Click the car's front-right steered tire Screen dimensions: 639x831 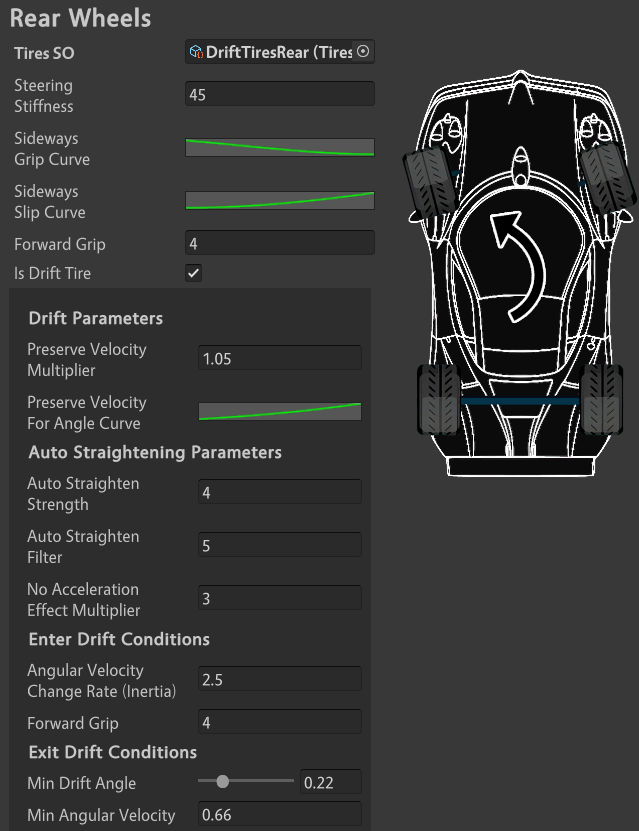tap(608, 176)
